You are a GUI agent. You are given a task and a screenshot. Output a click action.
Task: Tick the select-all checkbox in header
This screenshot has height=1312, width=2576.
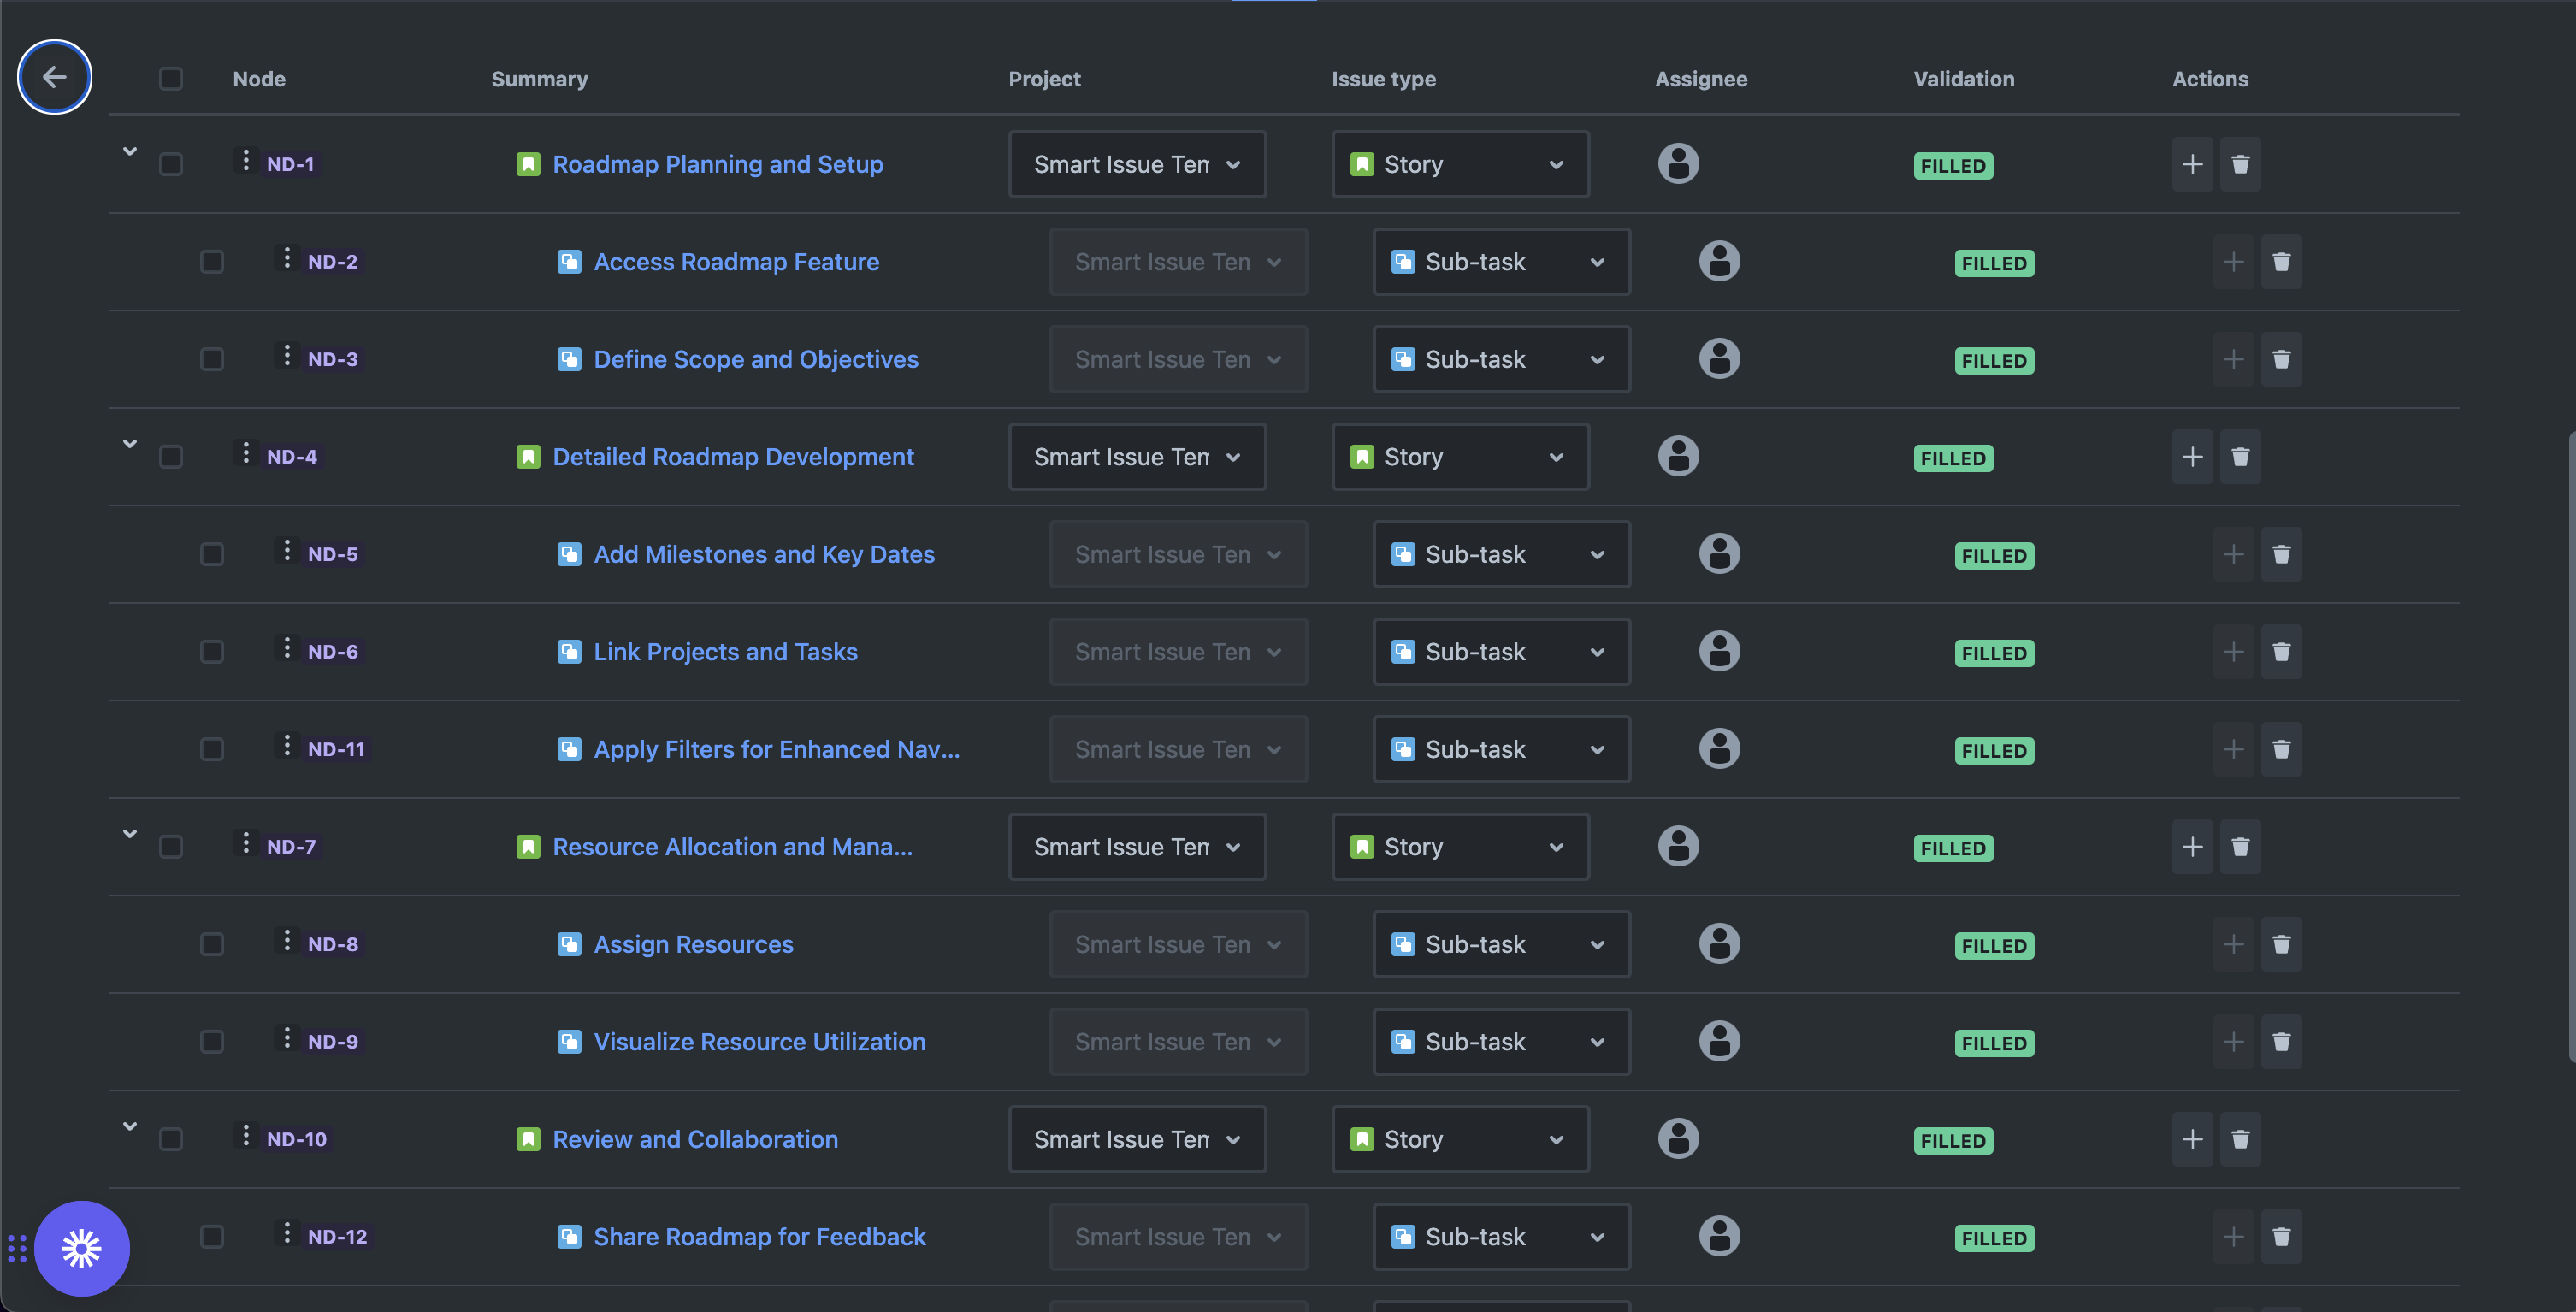(171, 79)
